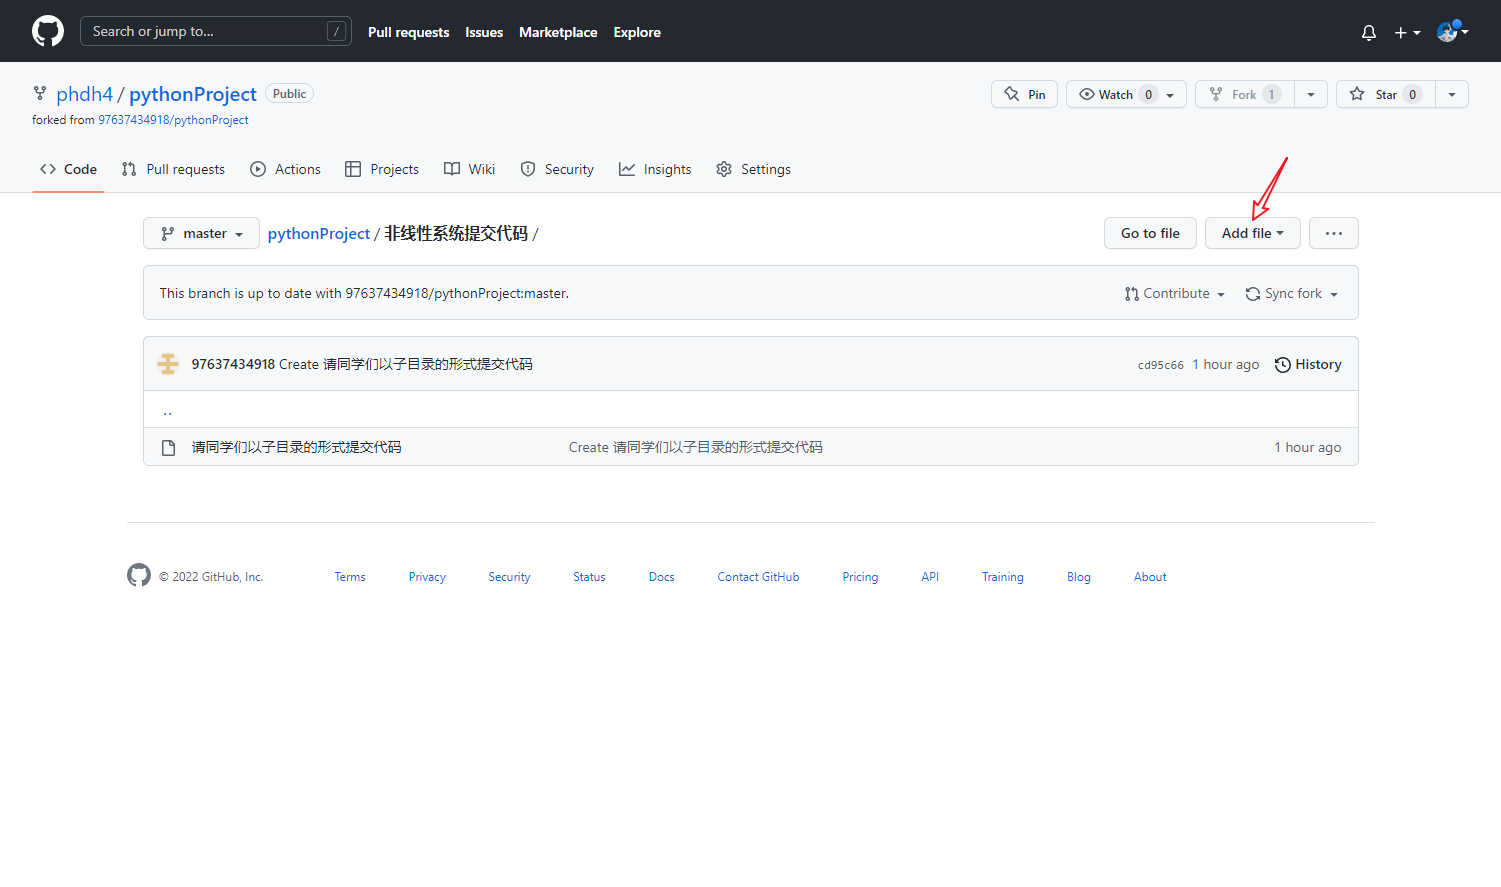Switch to the repository Pull requests tab
1501x887 pixels.
pos(173,169)
